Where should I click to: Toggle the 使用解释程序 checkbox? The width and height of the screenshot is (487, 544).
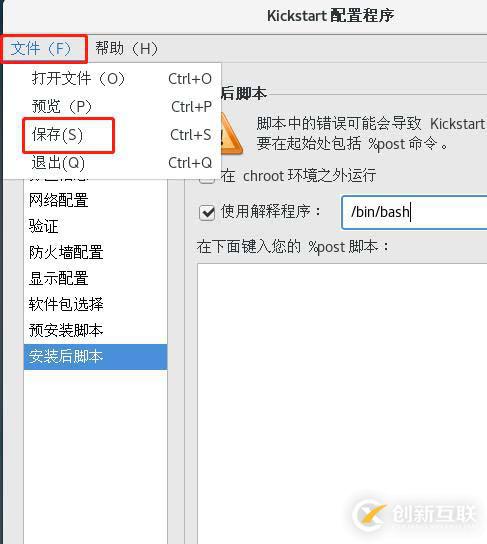click(207, 212)
